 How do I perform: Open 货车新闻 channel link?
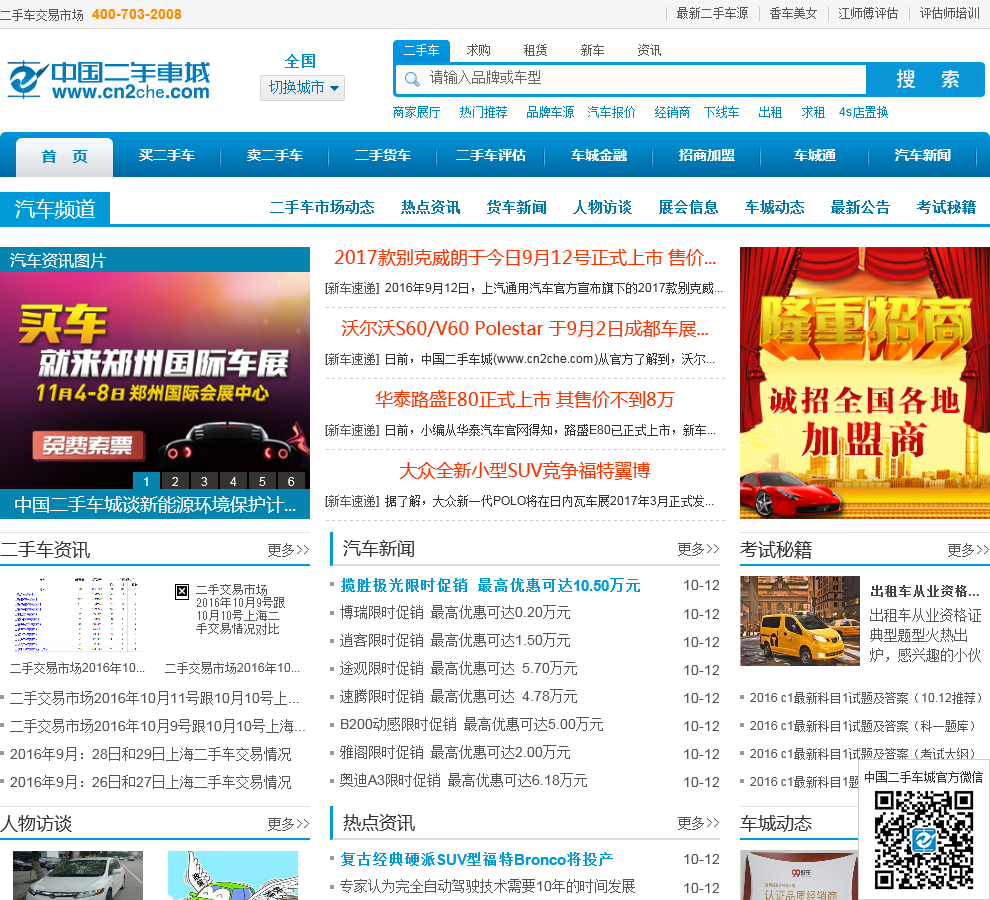[x=516, y=207]
